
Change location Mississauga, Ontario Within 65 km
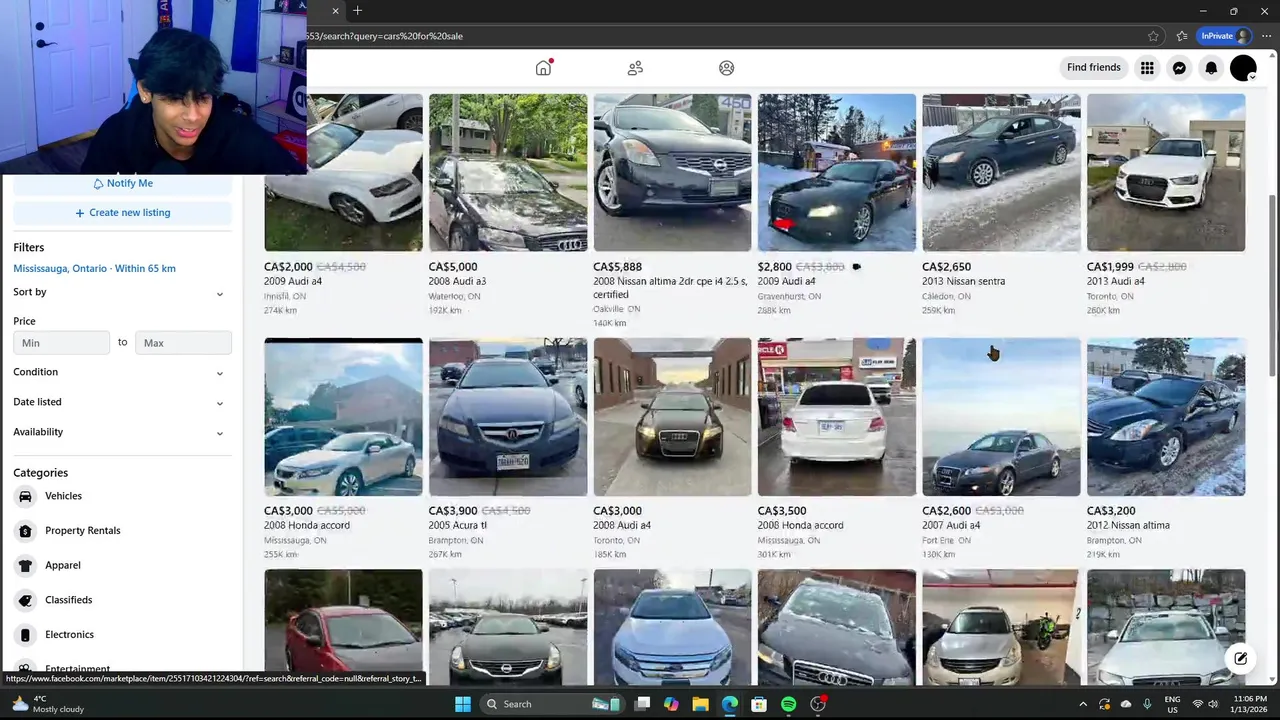94,269
